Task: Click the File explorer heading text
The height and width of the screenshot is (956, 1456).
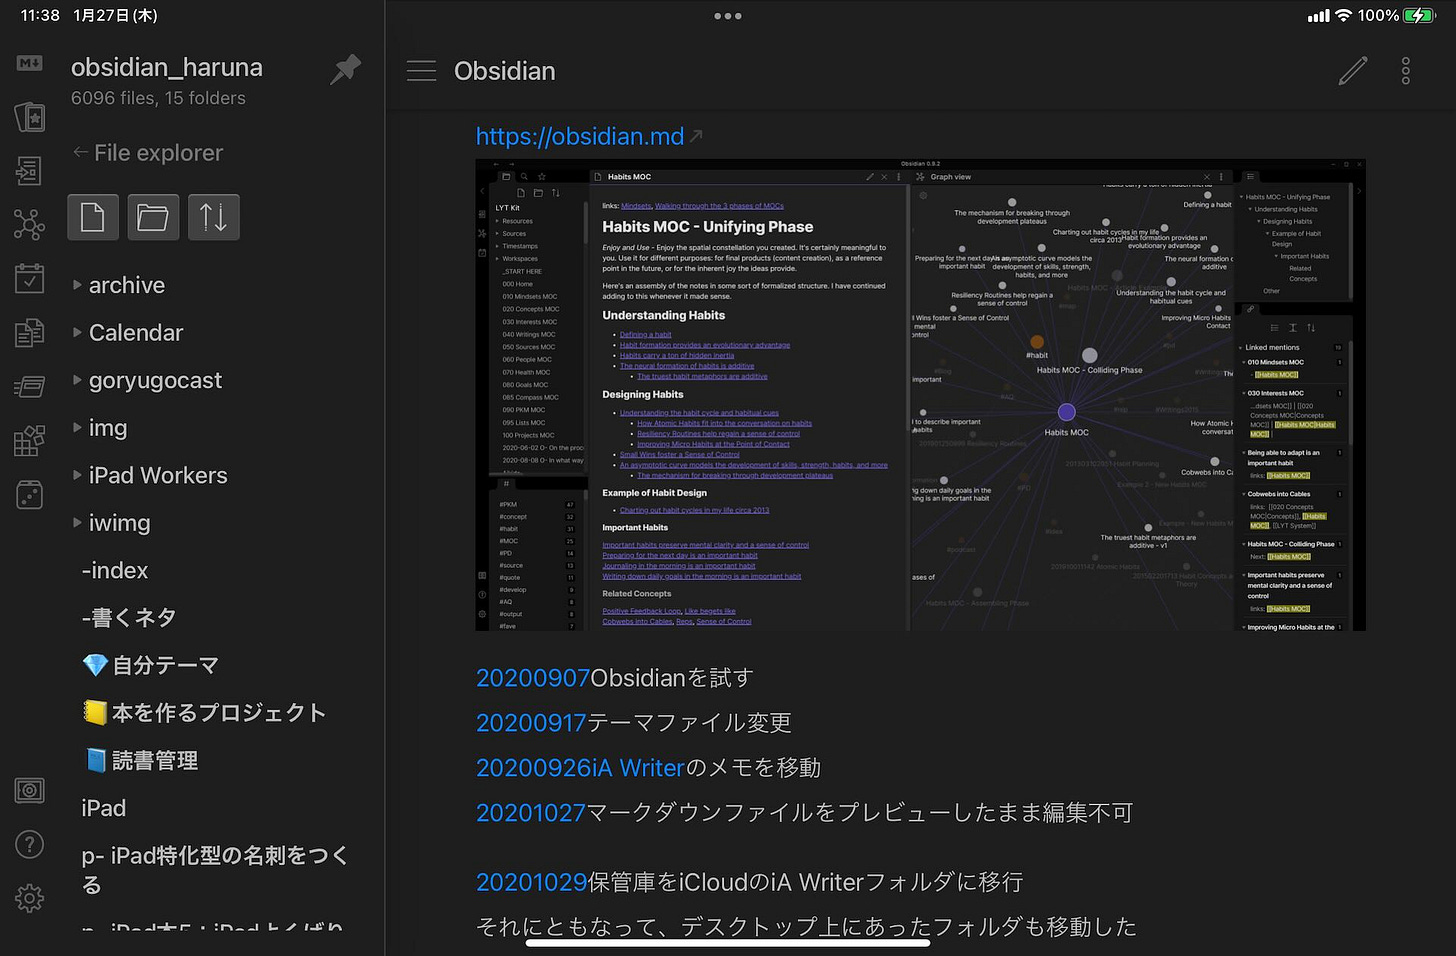Action: (x=159, y=153)
